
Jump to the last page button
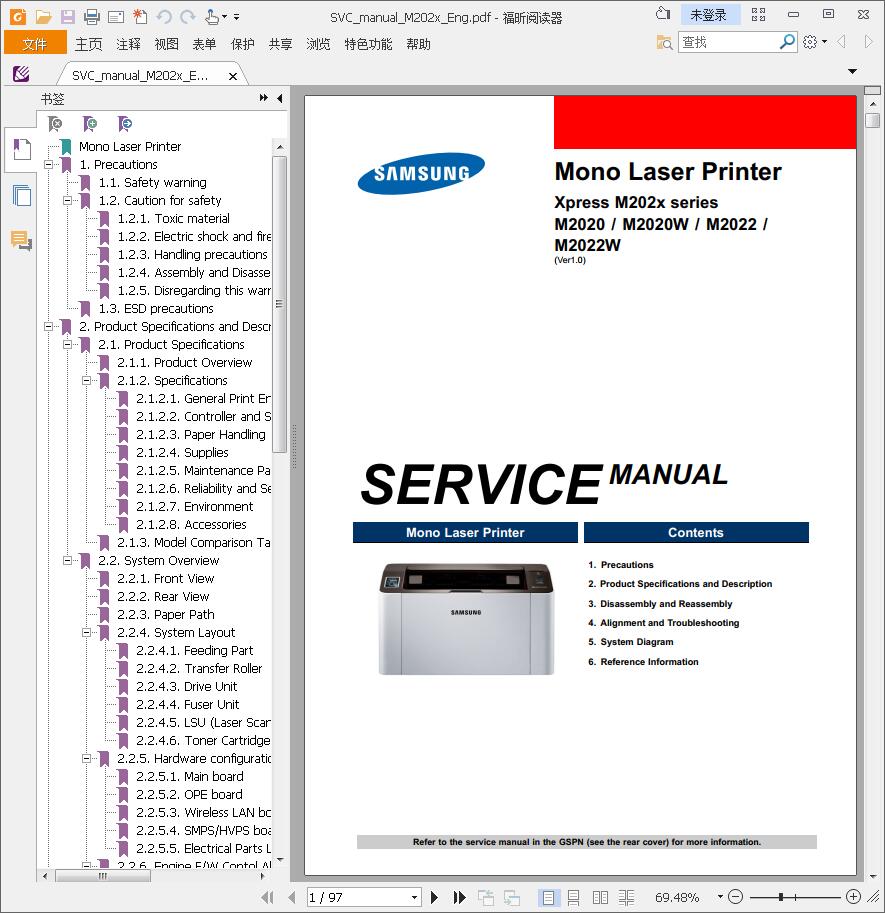click(459, 897)
